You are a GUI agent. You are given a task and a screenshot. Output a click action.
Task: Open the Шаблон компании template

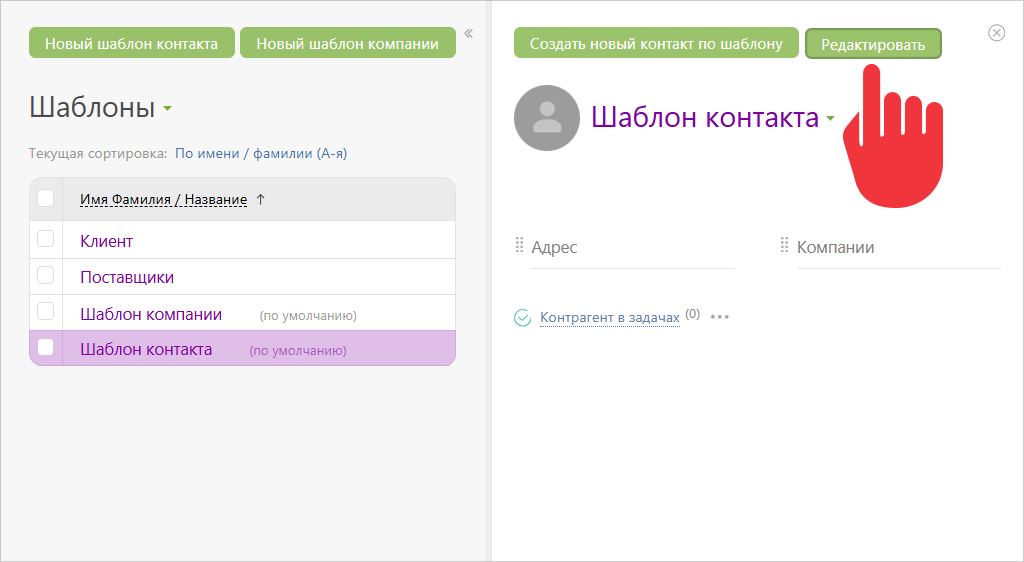click(151, 314)
